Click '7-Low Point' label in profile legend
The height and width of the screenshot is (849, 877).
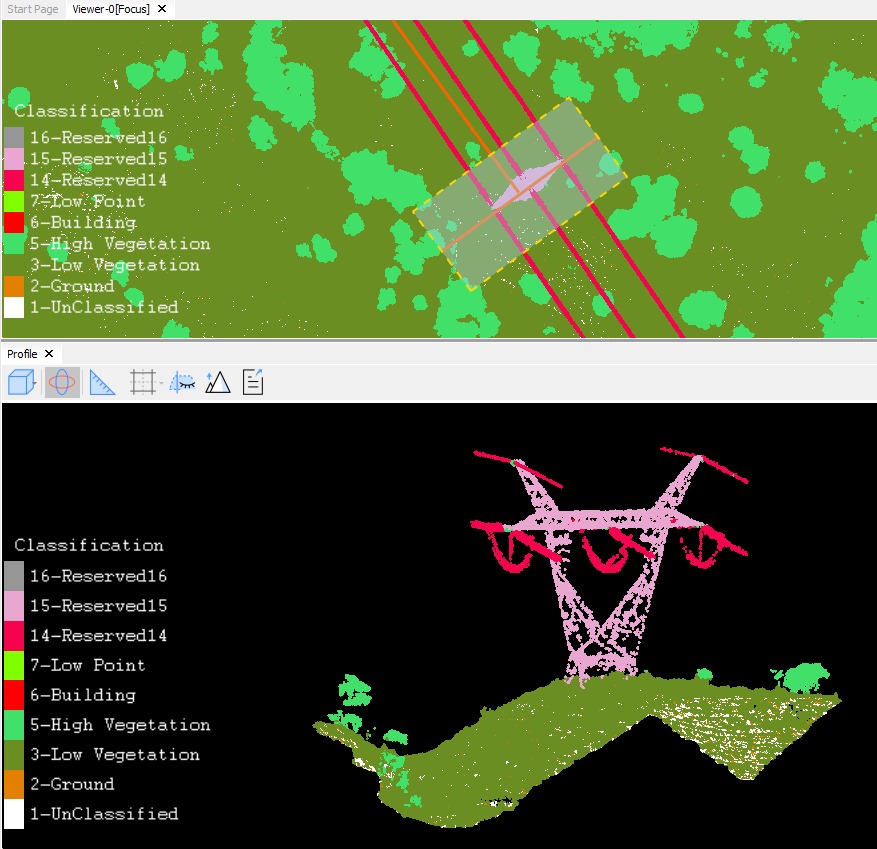(88, 665)
